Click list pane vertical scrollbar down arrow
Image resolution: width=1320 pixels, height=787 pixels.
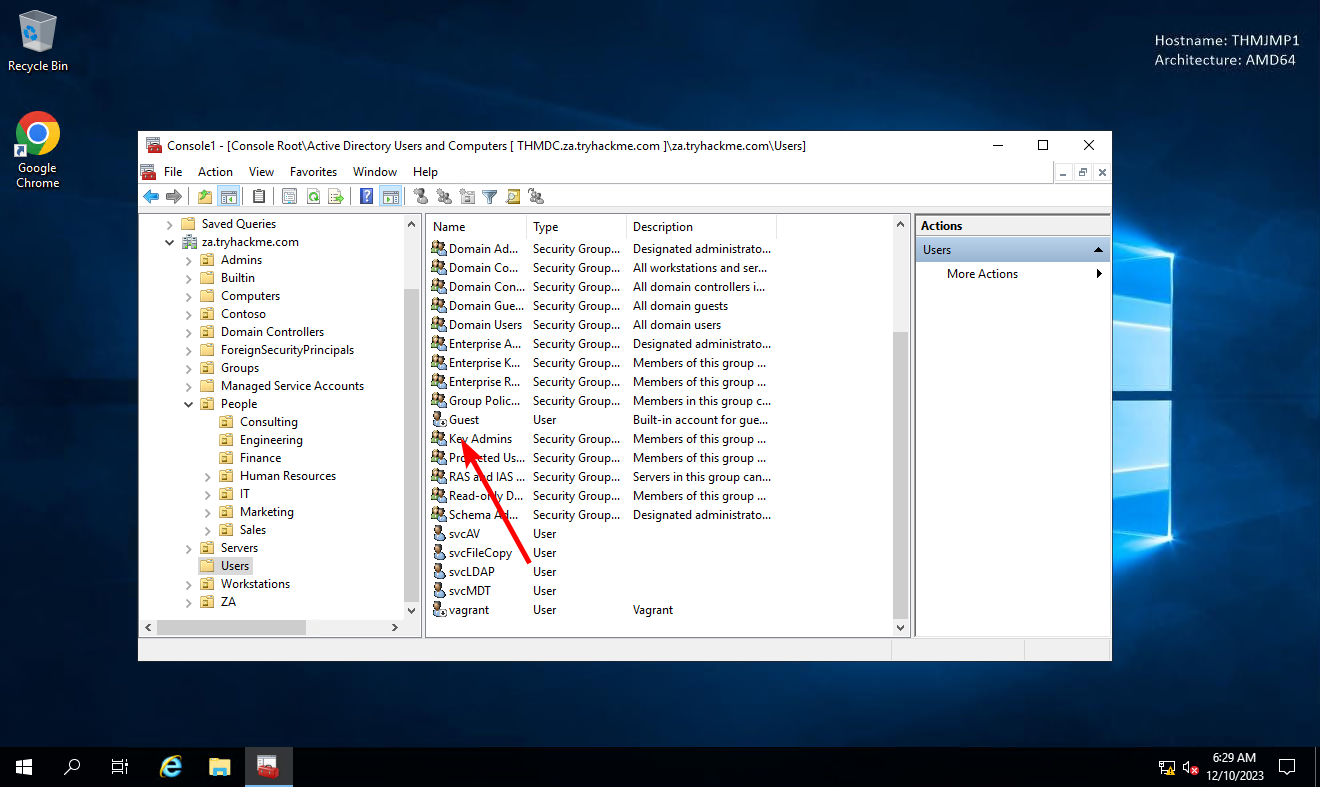point(901,628)
